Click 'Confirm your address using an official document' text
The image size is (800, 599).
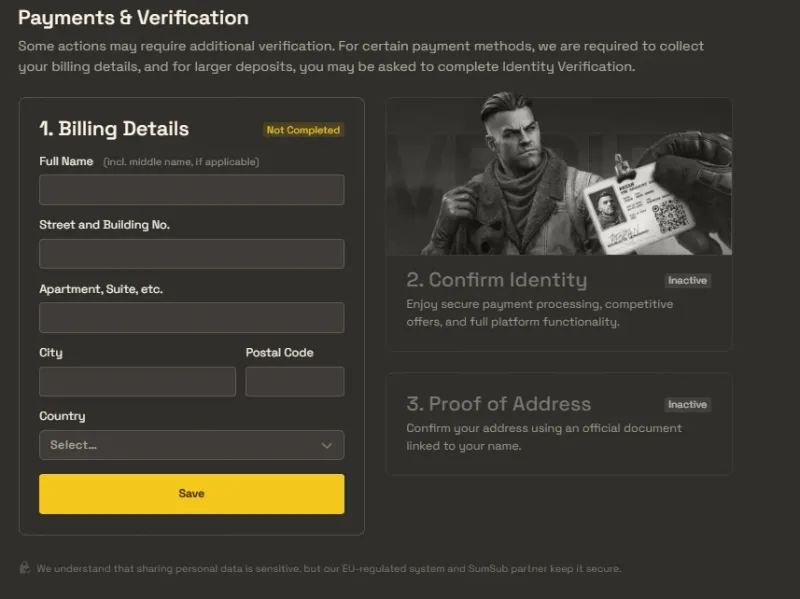click(544, 437)
